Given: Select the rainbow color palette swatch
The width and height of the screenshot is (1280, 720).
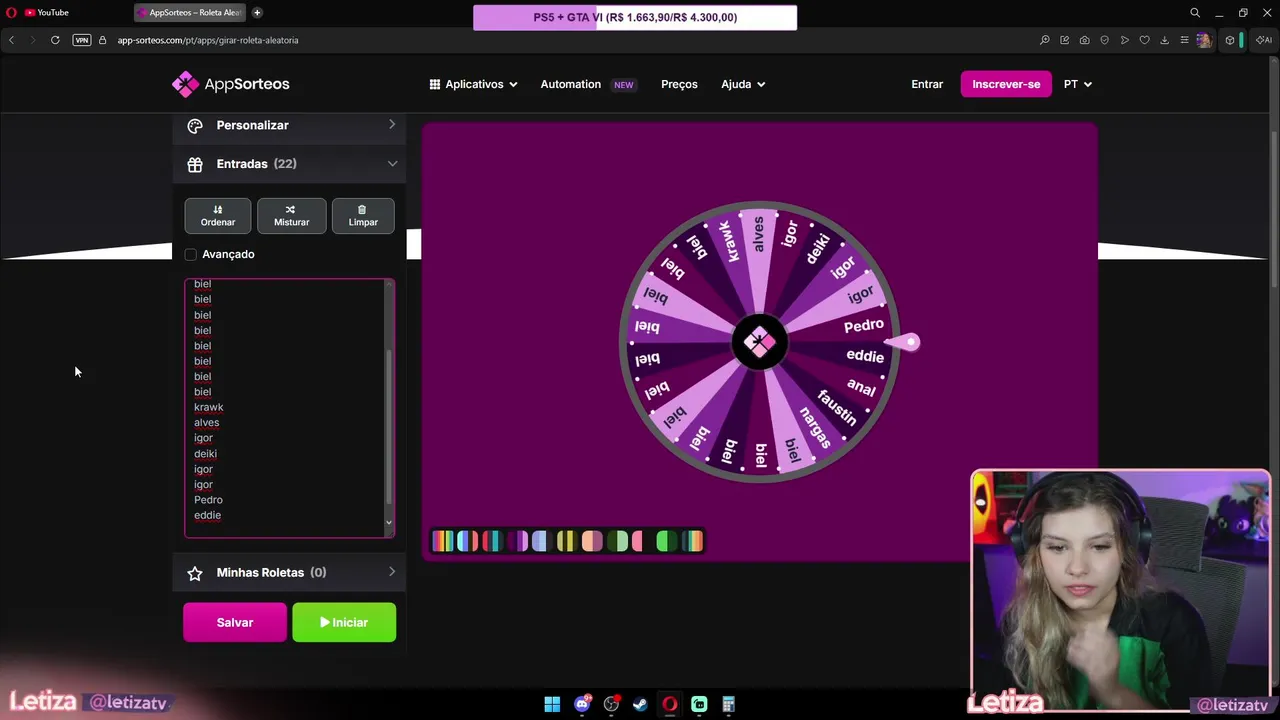Looking at the screenshot, I should pyautogui.click(x=443, y=541).
